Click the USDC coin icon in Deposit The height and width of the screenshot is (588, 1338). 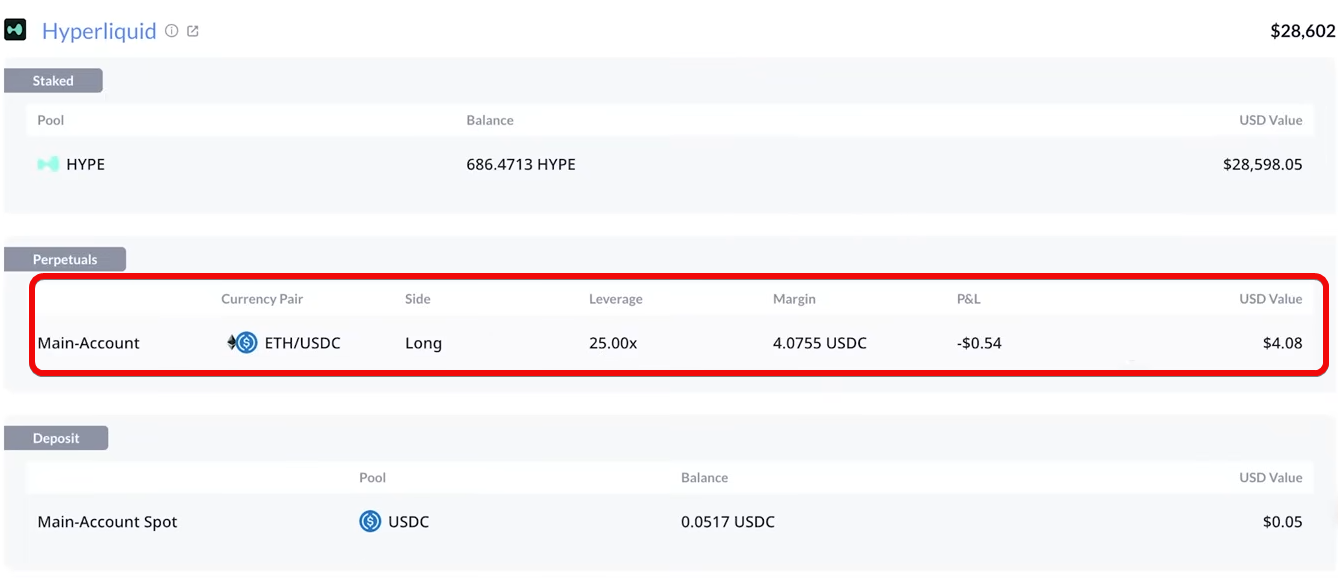click(370, 521)
